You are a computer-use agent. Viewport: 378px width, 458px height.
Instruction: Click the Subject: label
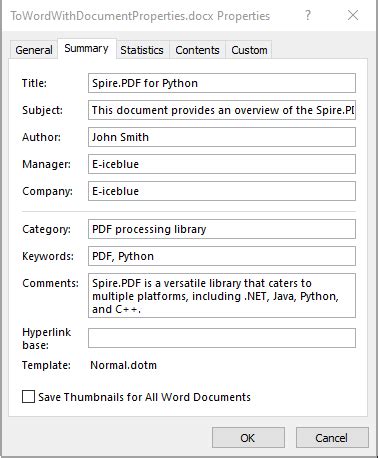(x=42, y=110)
